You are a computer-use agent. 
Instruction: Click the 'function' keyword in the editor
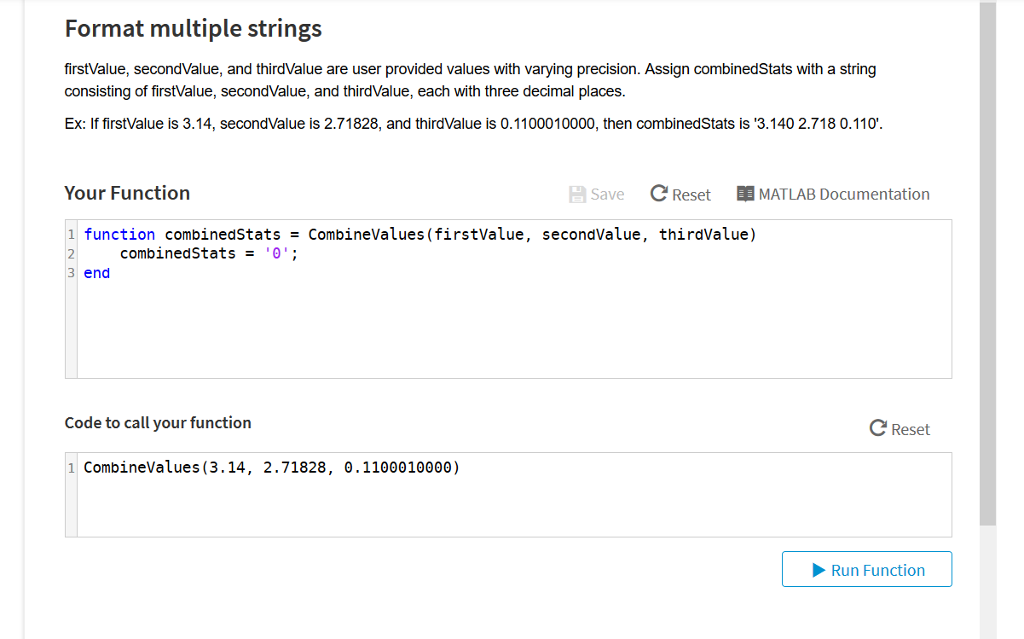[x=119, y=235]
